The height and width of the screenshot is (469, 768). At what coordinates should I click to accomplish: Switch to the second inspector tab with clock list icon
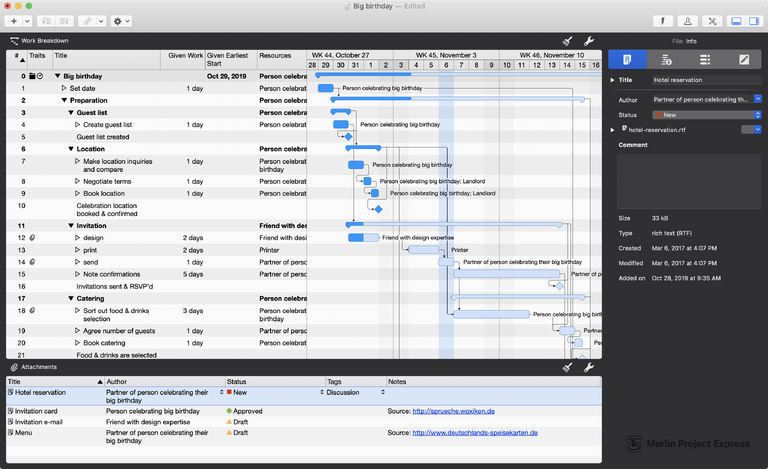tap(666, 60)
